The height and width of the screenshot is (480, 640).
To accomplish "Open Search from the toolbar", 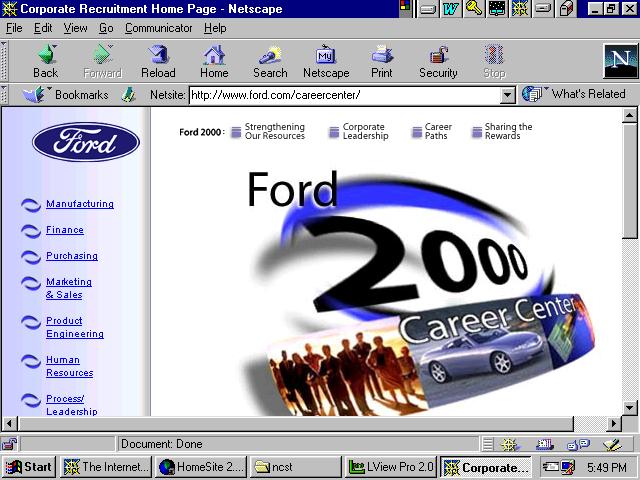I will 270,61.
